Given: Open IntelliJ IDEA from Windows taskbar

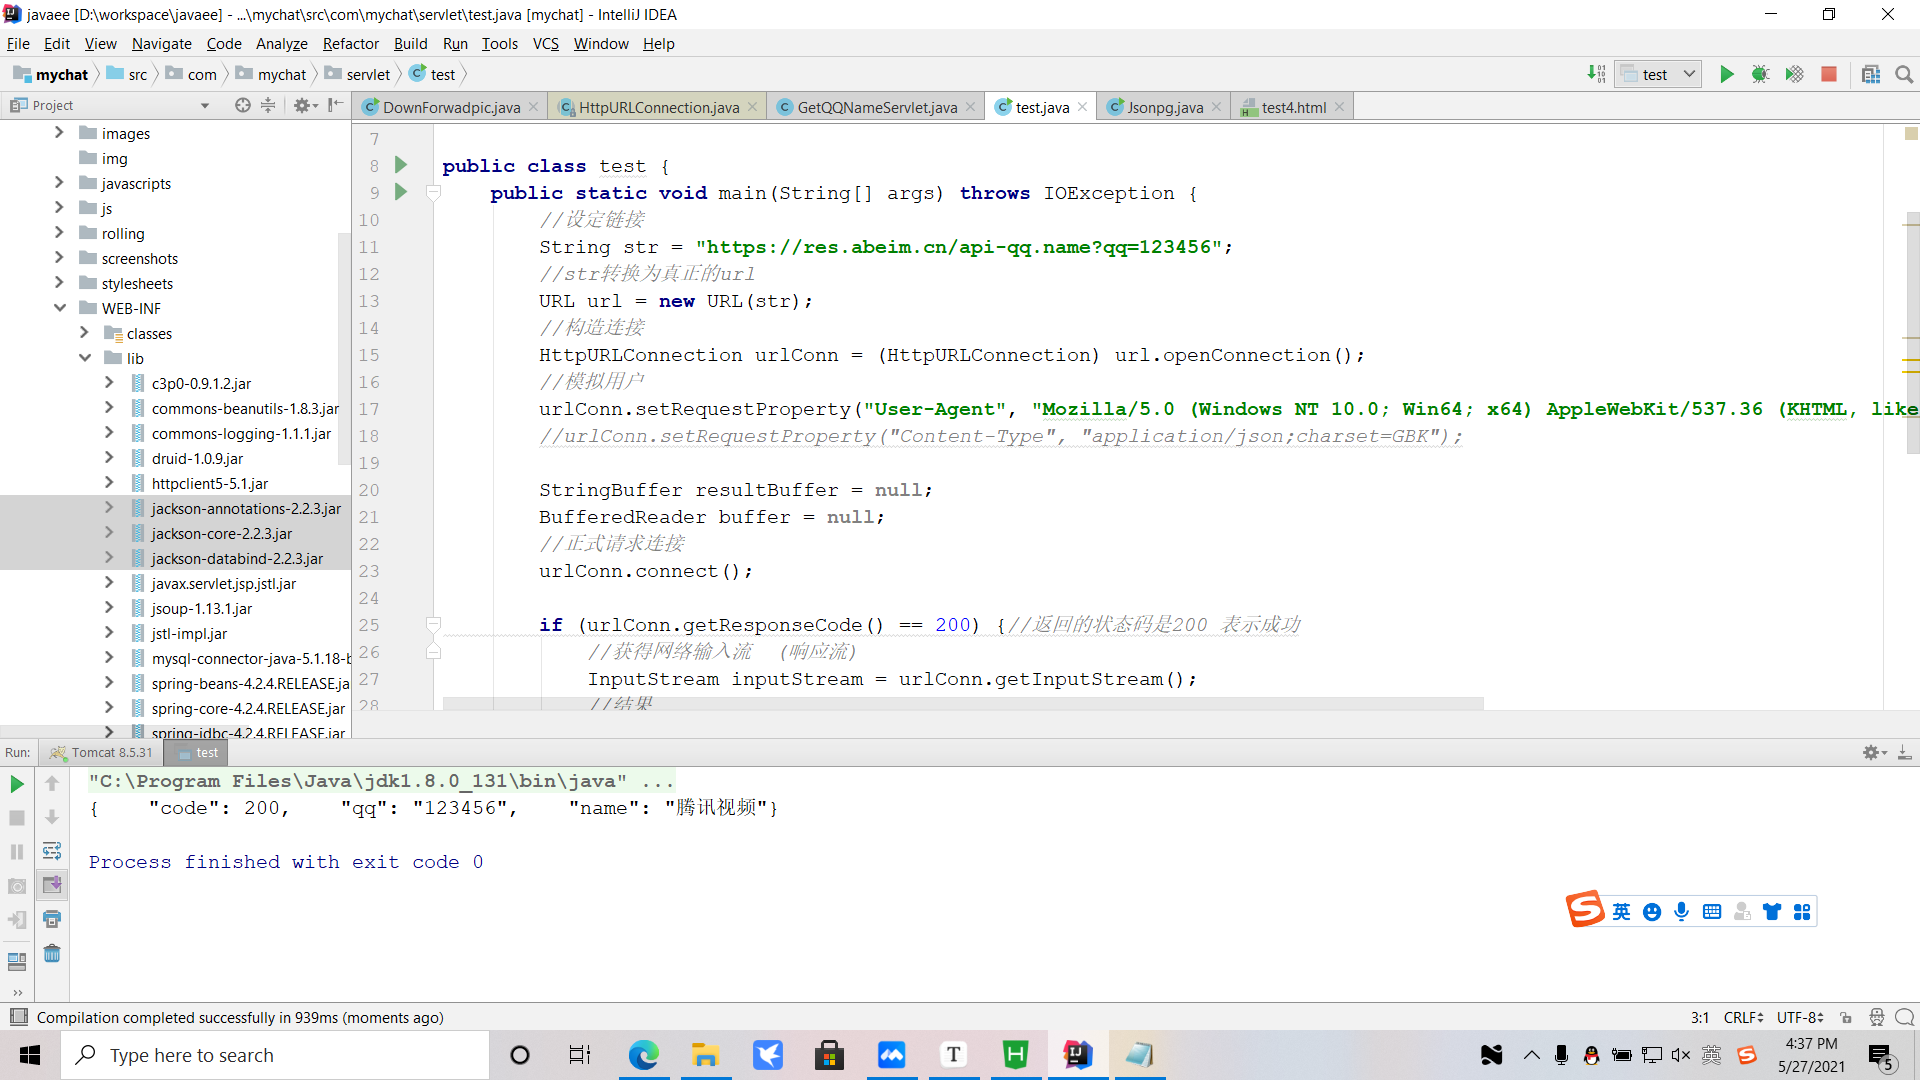Looking at the screenshot, I should click(x=1077, y=1055).
